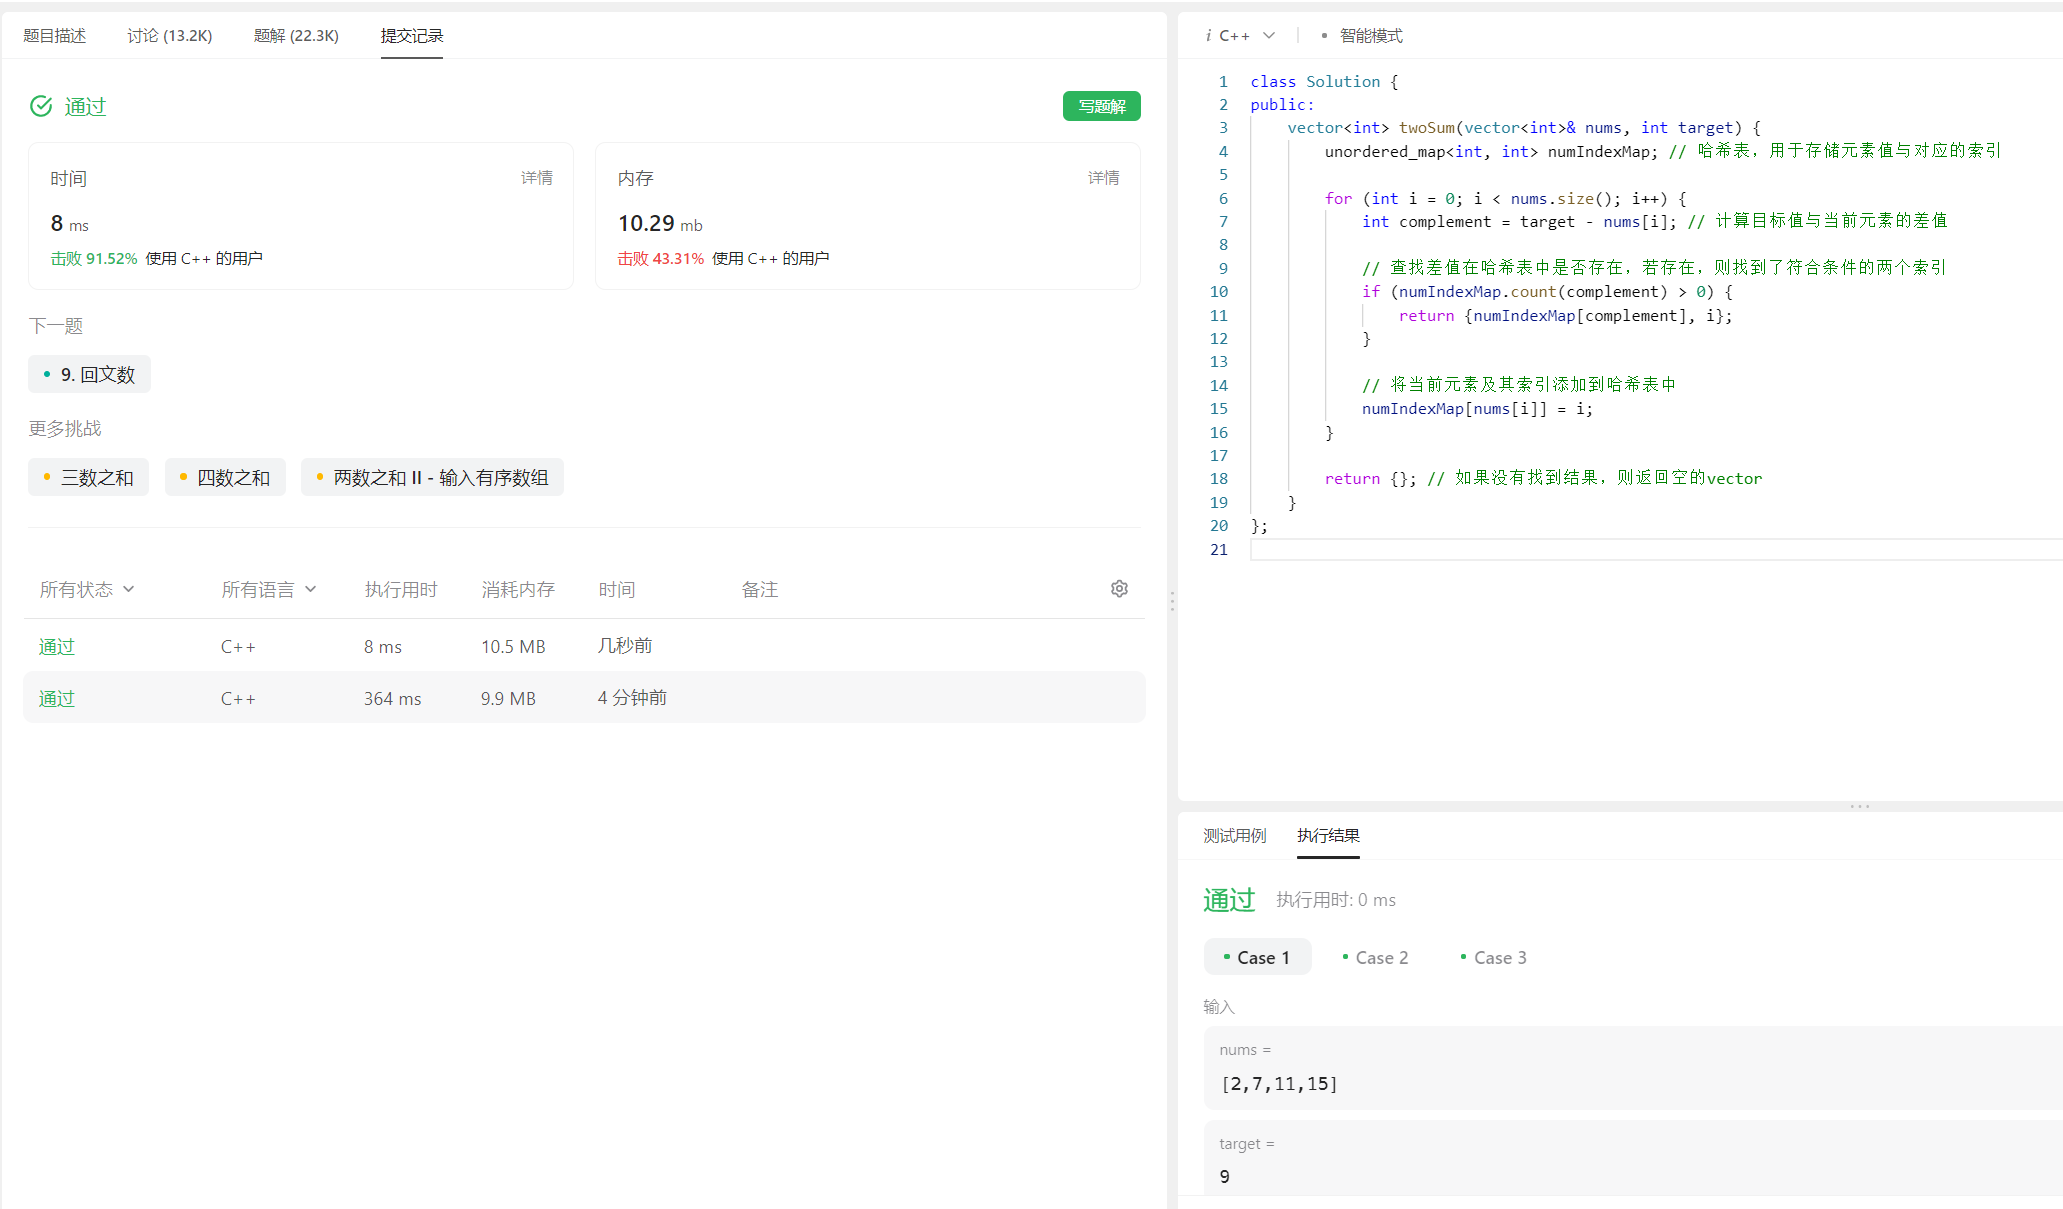
Task: Select the 提交记录 tab
Action: [412, 36]
